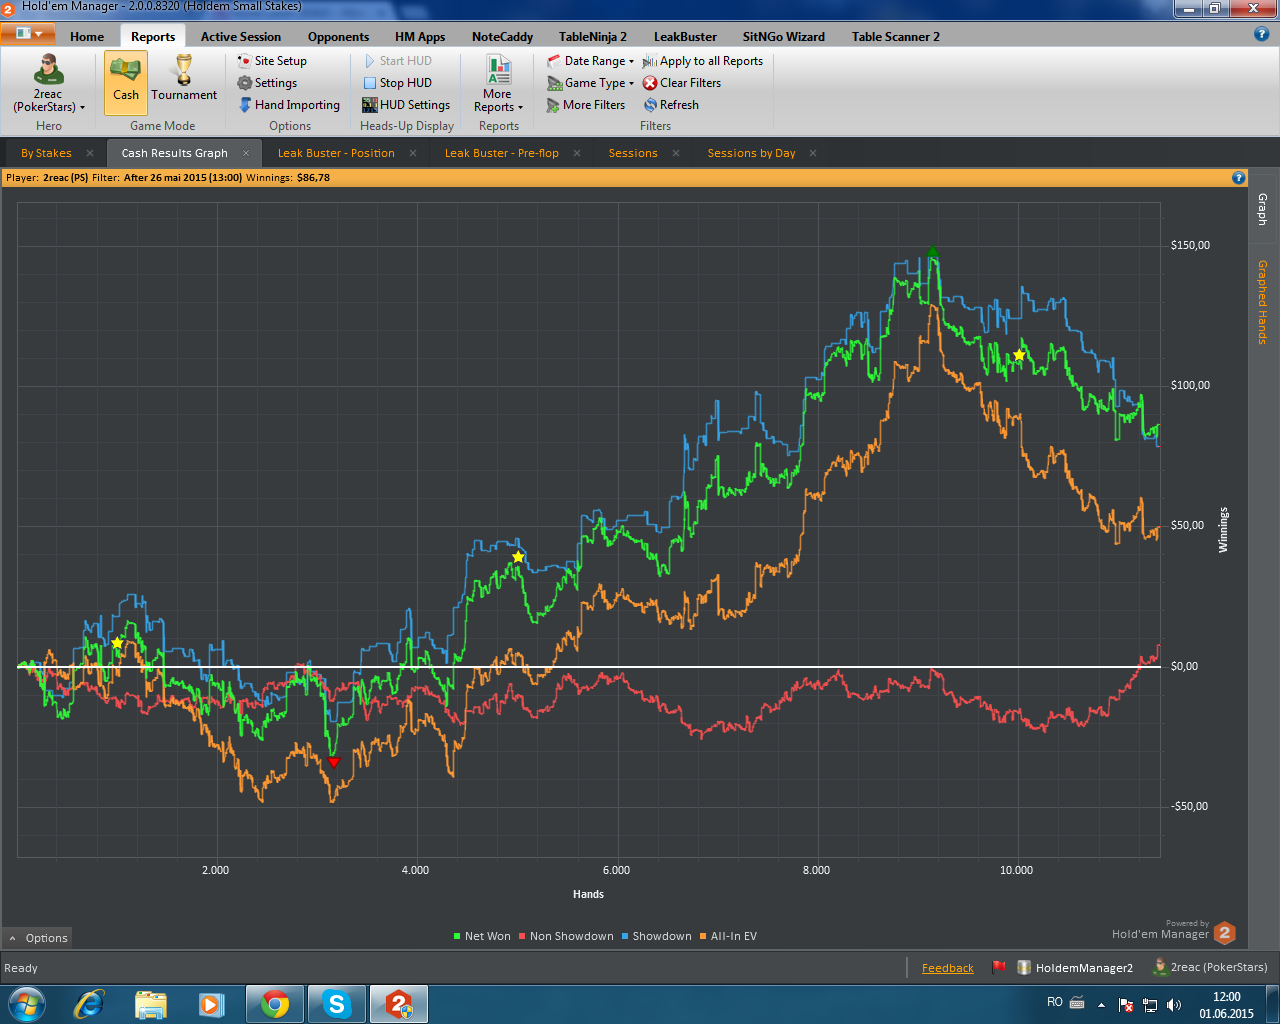The height and width of the screenshot is (1024, 1280).
Task: Open the Table Scanner 2 tab
Action: tap(896, 37)
